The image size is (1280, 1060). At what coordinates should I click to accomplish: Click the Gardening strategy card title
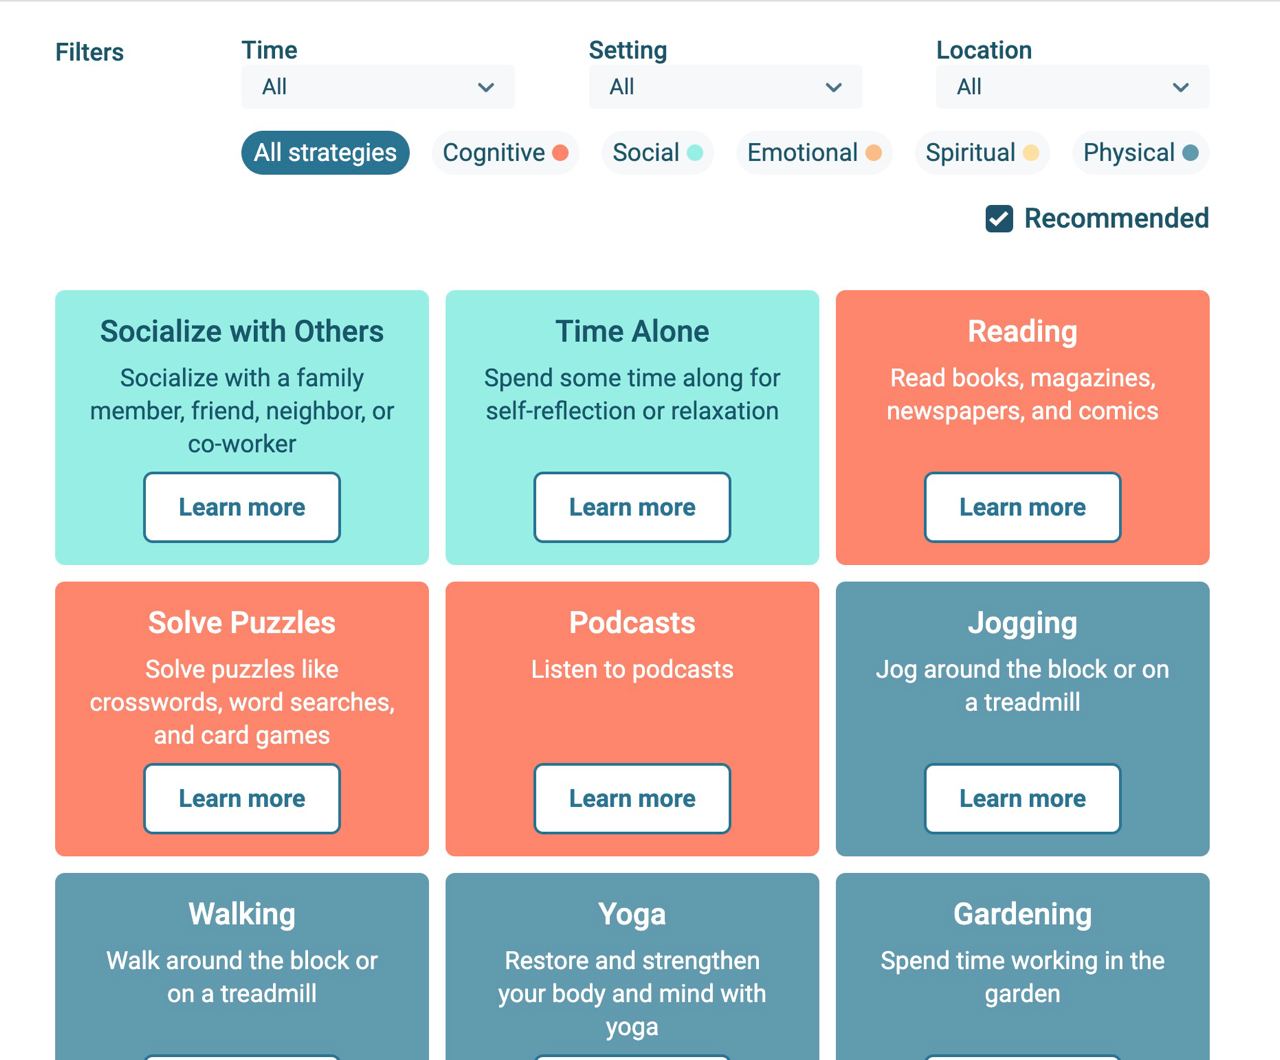[x=1022, y=914]
